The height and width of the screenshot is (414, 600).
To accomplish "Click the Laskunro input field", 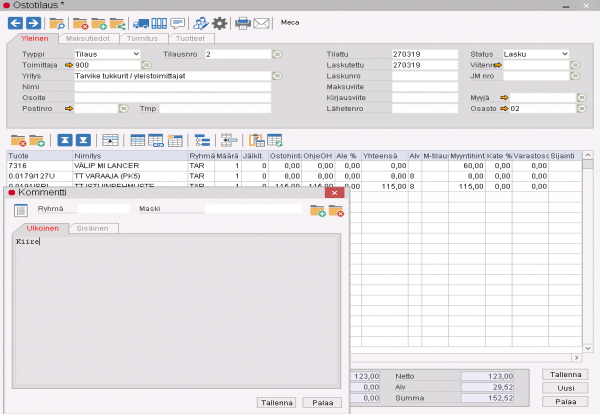I will pos(425,76).
